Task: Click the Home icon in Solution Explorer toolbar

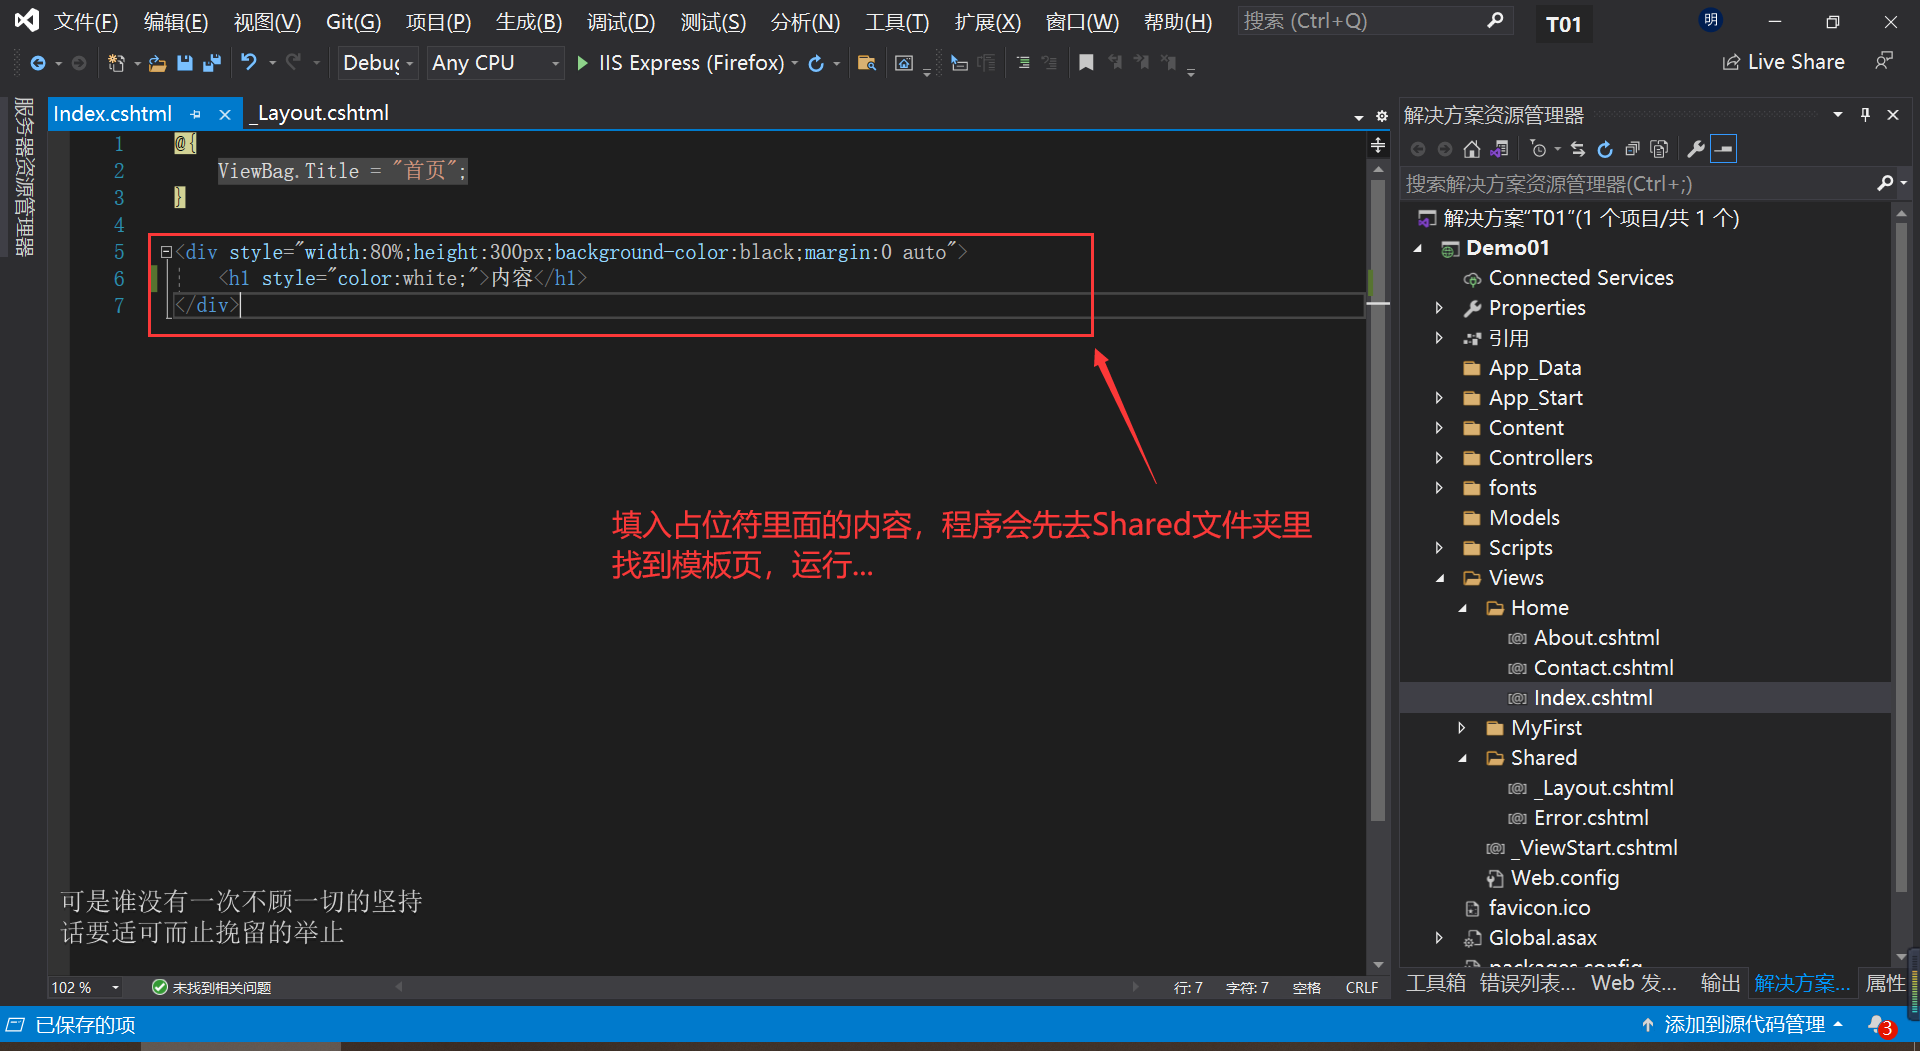Action: [x=1471, y=149]
